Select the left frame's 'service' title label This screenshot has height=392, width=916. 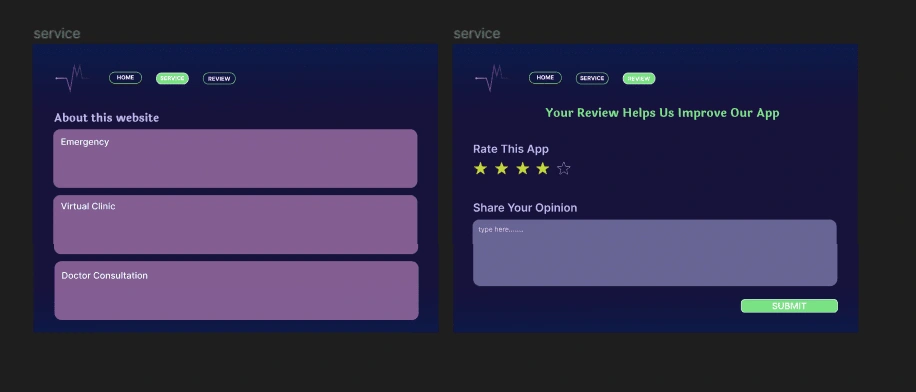[x=57, y=34]
